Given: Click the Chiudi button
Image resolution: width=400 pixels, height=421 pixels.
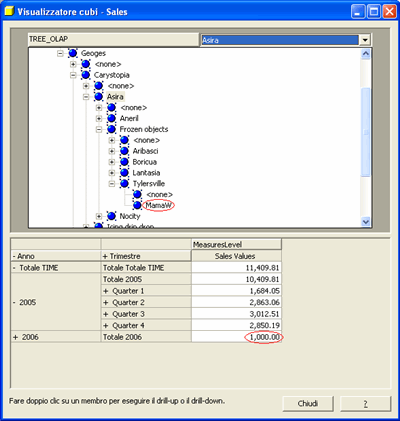Looking at the screenshot, I should pyautogui.click(x=308, y=404).
